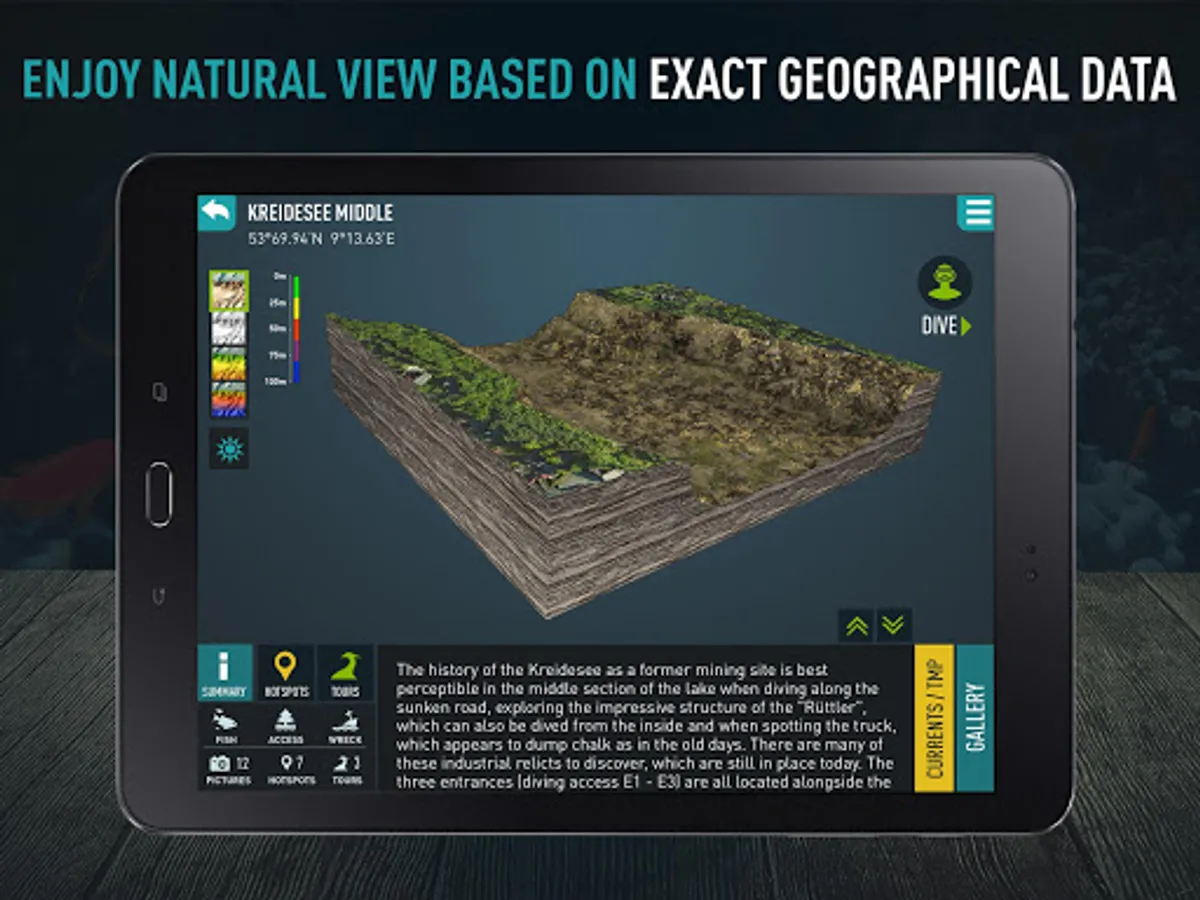Open the Tours tab
1200x900 pixels.
(x=347, y=673)
